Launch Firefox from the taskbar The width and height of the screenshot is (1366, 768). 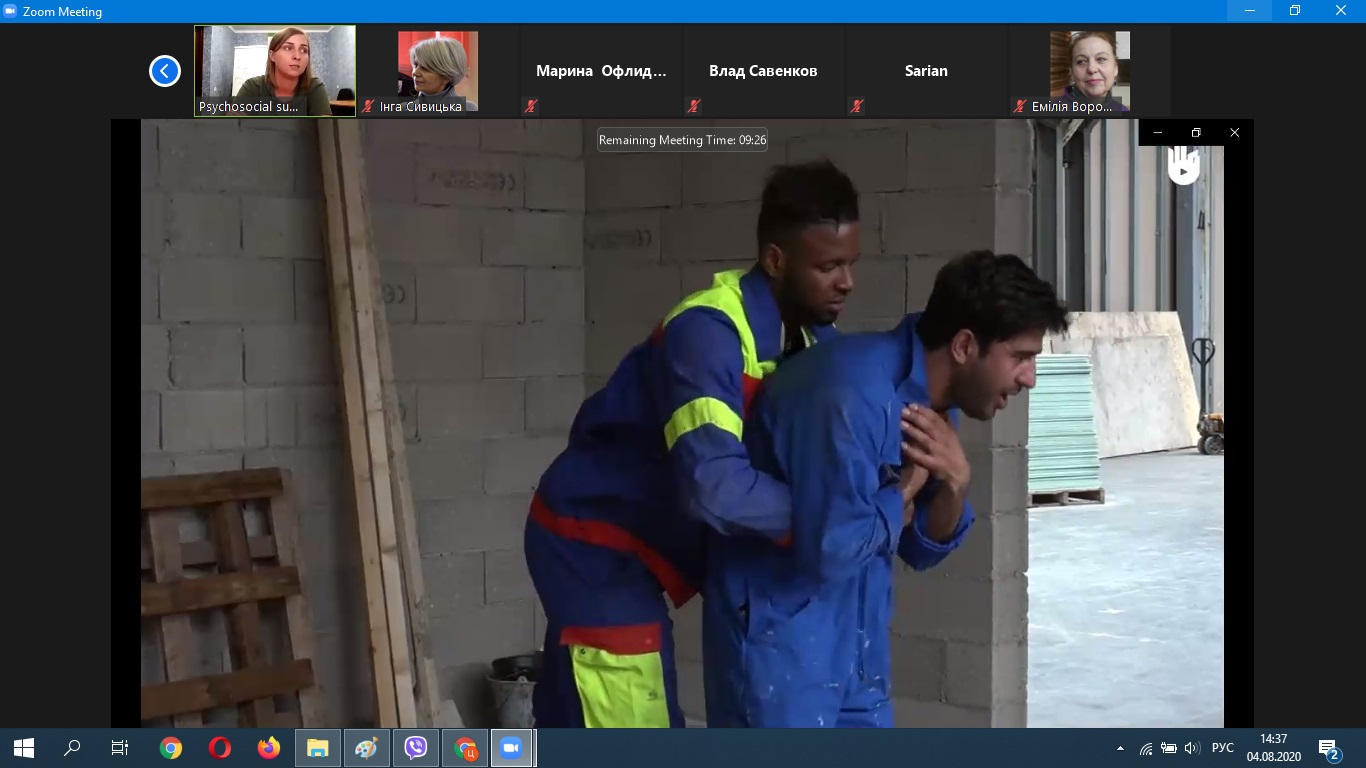tap(269, 748)
